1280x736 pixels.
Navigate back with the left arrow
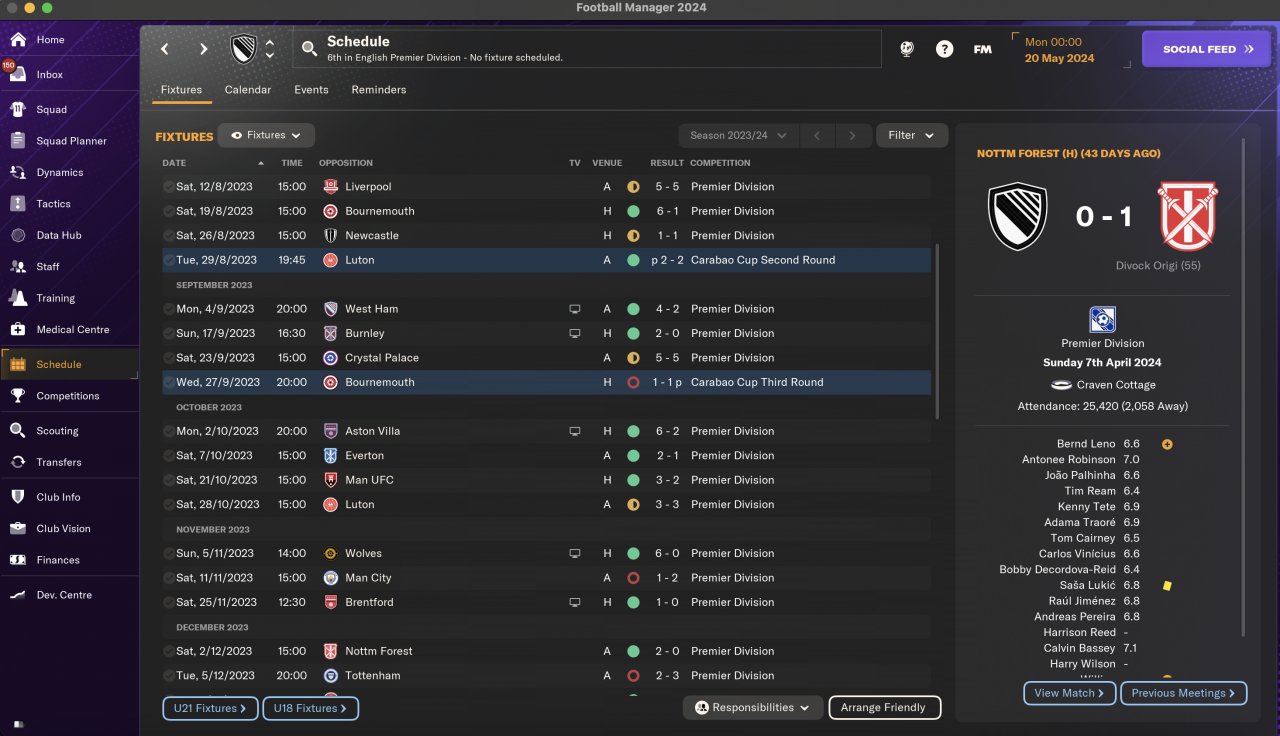coord(165,49)
